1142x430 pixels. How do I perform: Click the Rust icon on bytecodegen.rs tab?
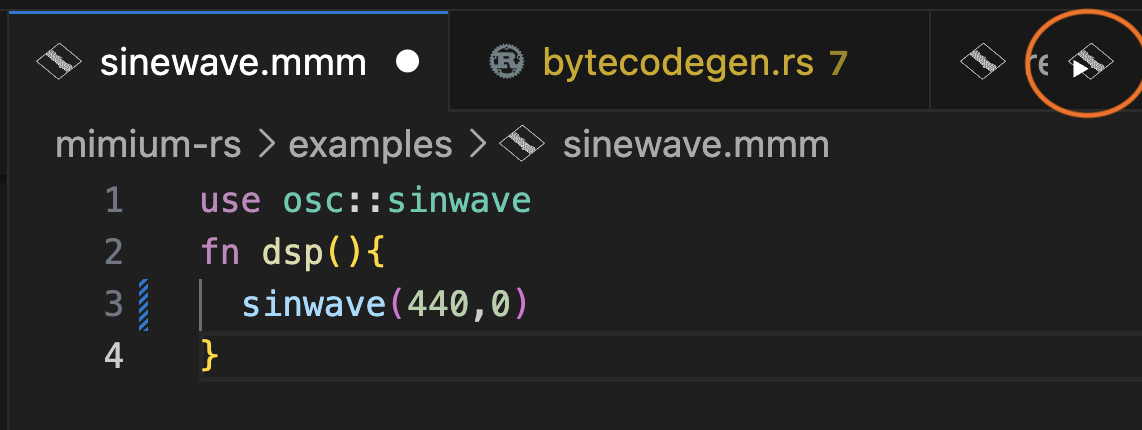pyautogui.click(x=507, y=63)
